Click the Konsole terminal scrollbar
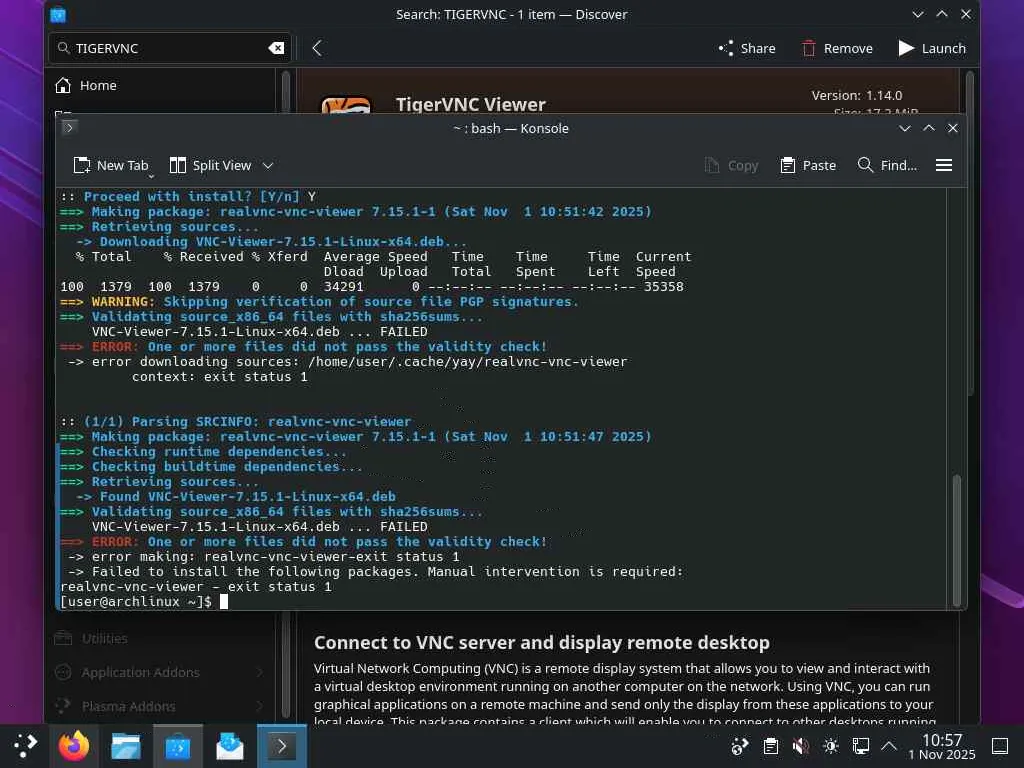The height and width of the screenshot is (768, 1024). pos(957,540)
